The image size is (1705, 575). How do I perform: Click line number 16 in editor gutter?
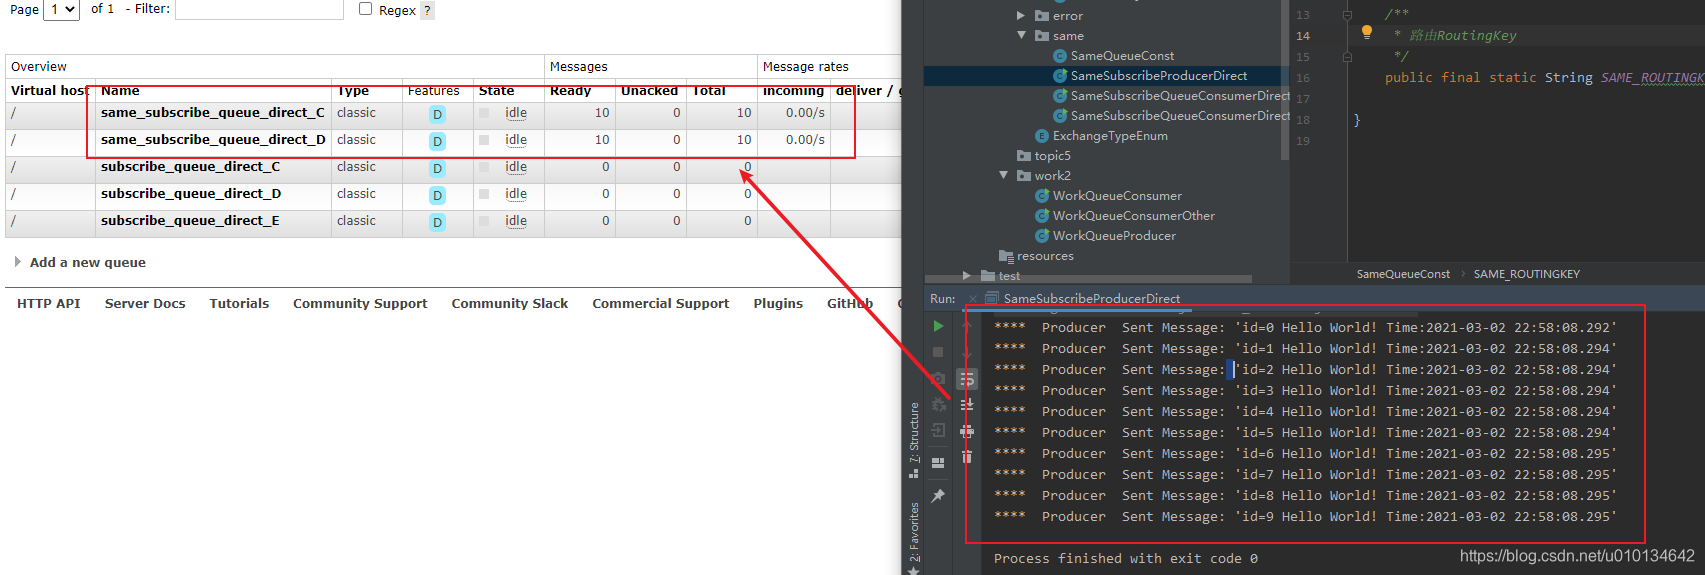pos(1303,78)
